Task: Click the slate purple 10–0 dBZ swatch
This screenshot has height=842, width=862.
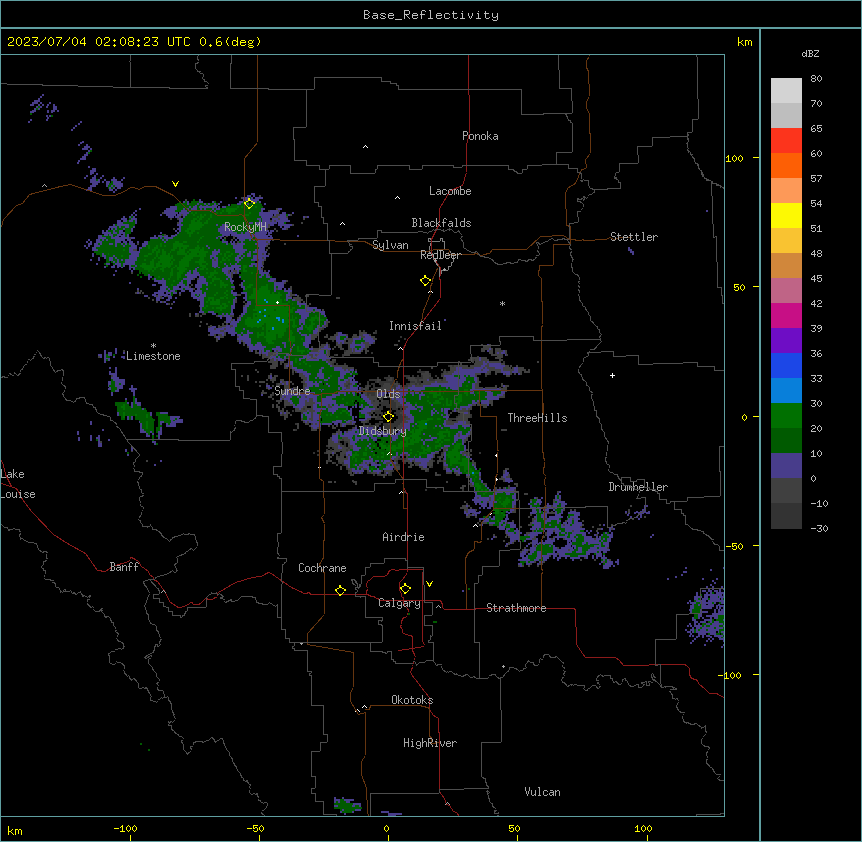Action: click(786, 466)
